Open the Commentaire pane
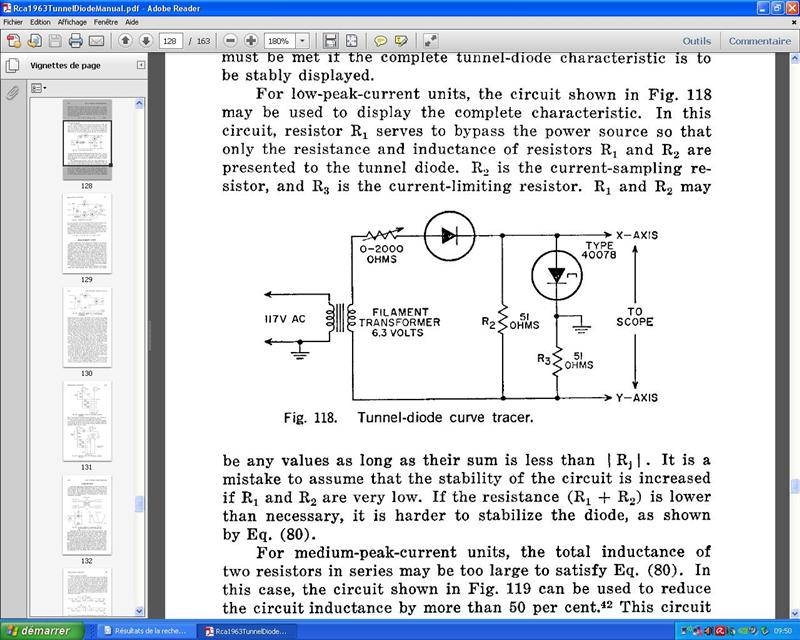Screen dimensions: 800x640 (759, 41)
